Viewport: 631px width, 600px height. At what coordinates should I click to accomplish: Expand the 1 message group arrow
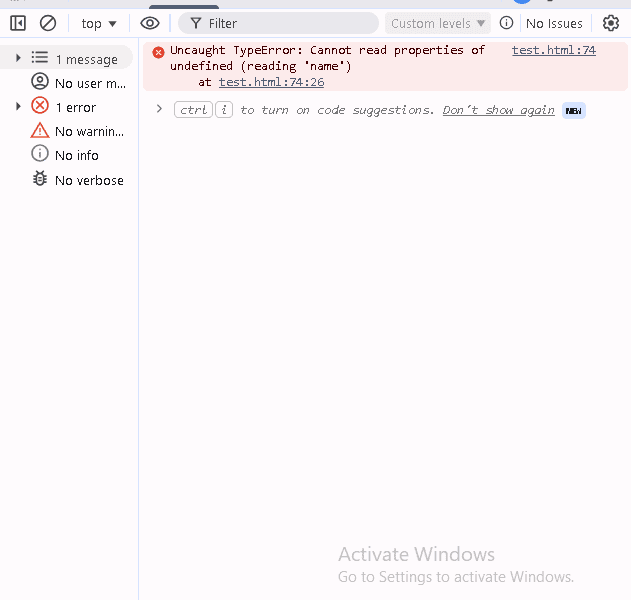click(18, 59)
